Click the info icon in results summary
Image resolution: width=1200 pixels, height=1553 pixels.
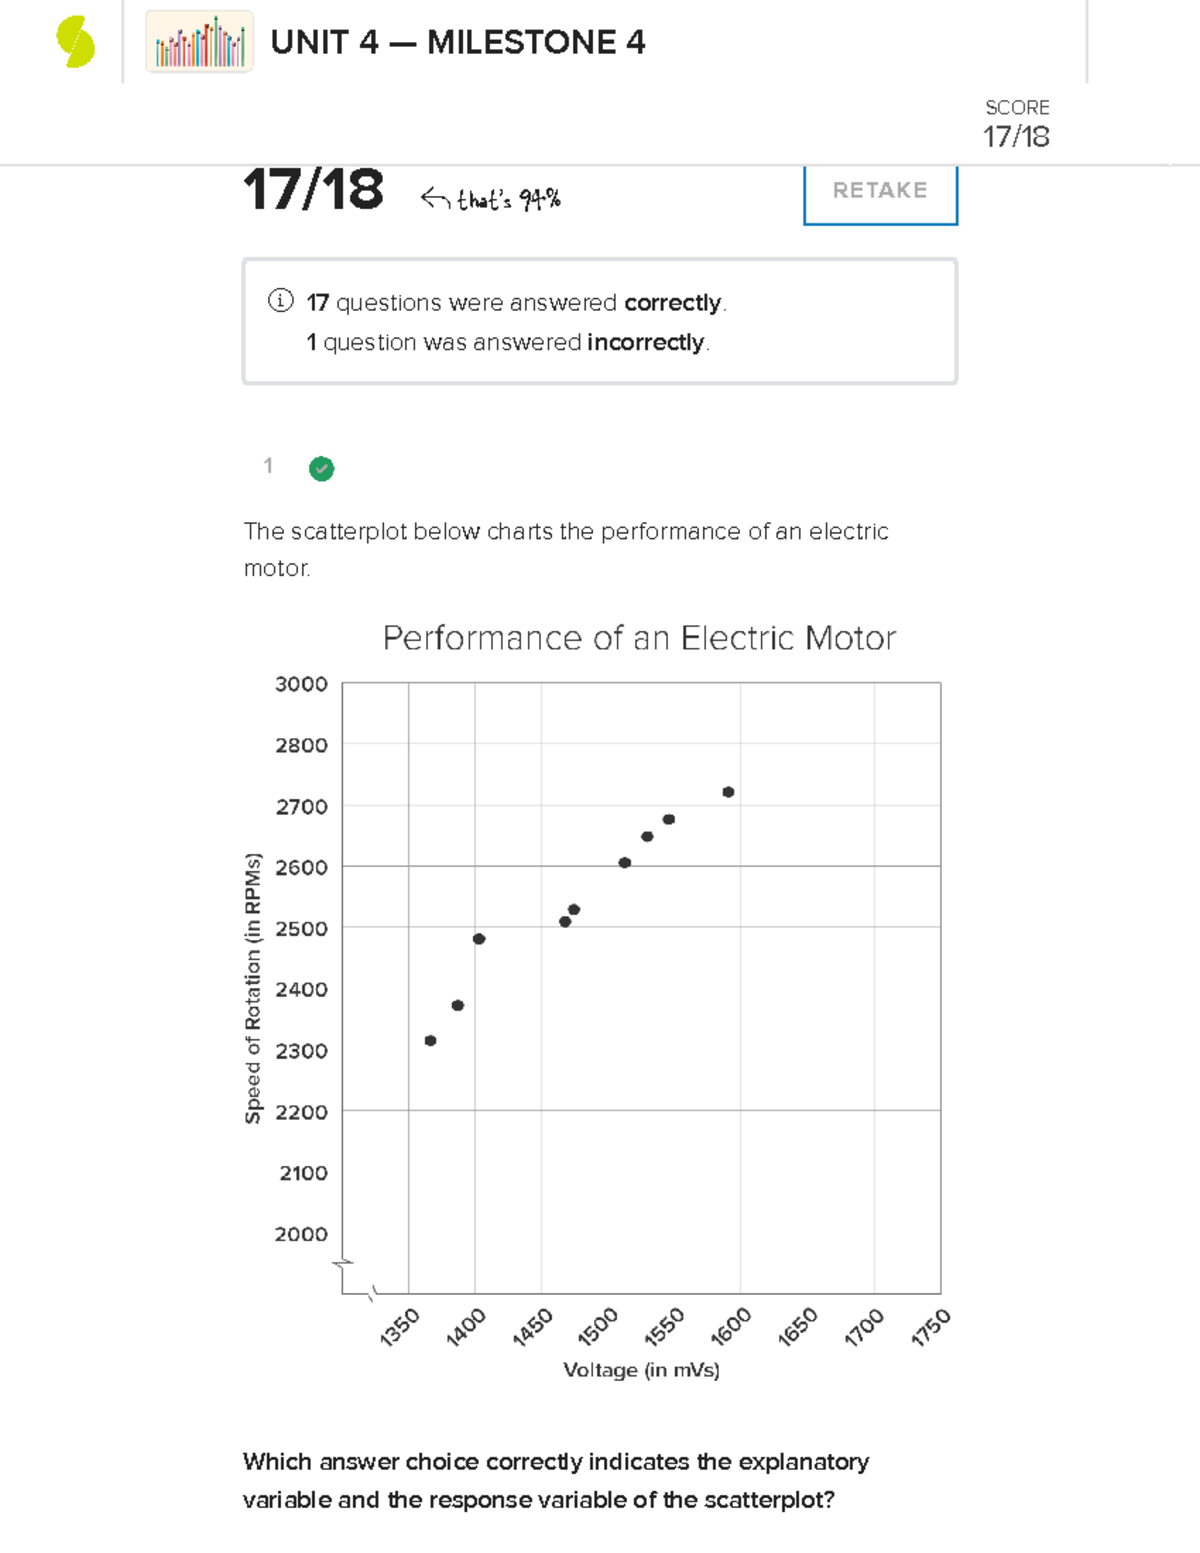pos(280,301)
